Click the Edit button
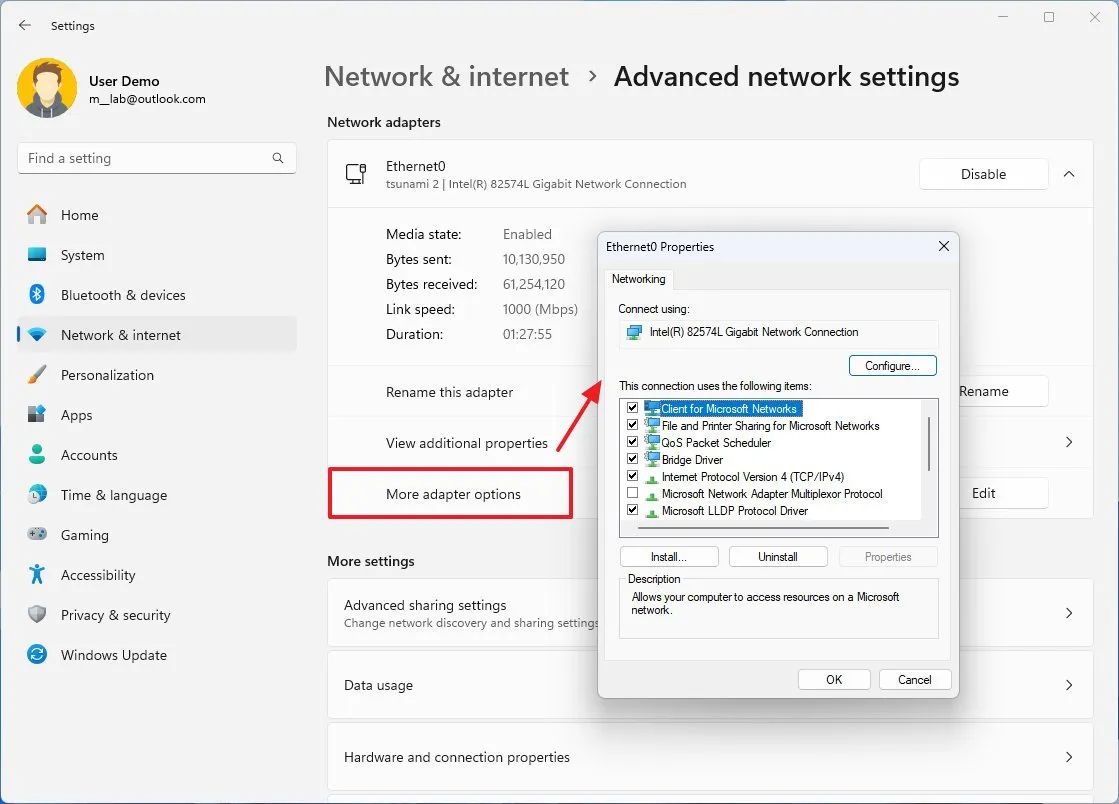Image resolution: width=1119 pixels, height=804 pixels. (1002, 493)
